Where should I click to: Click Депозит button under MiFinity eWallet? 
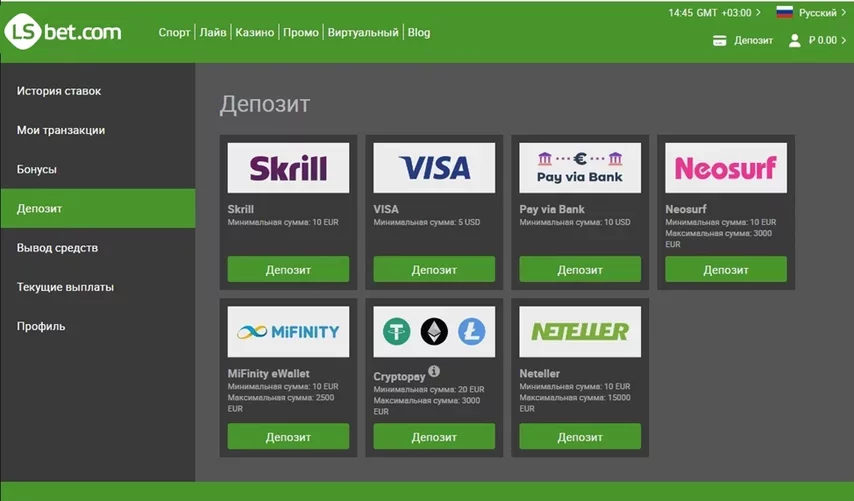[288, 436]
